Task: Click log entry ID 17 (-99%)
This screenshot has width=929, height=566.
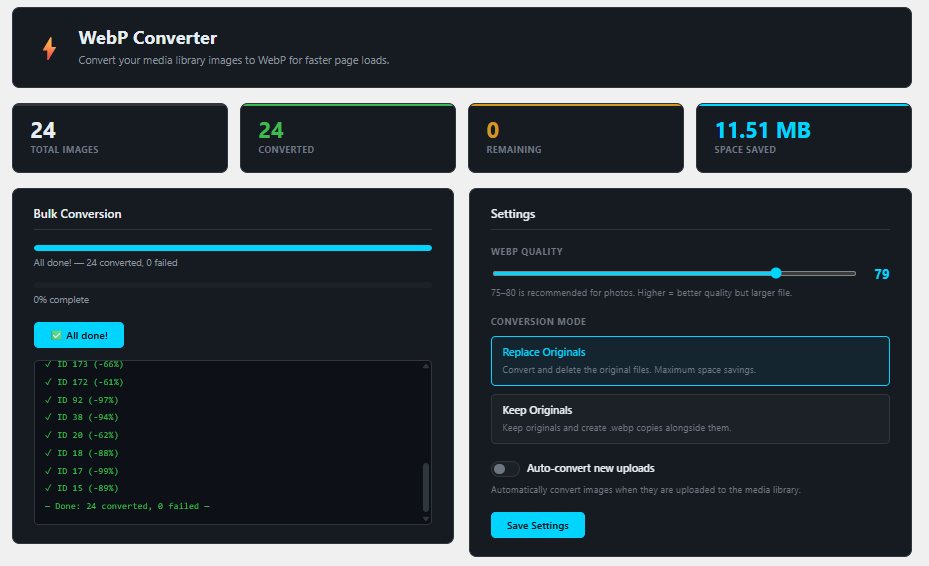Action: point(82,471)
